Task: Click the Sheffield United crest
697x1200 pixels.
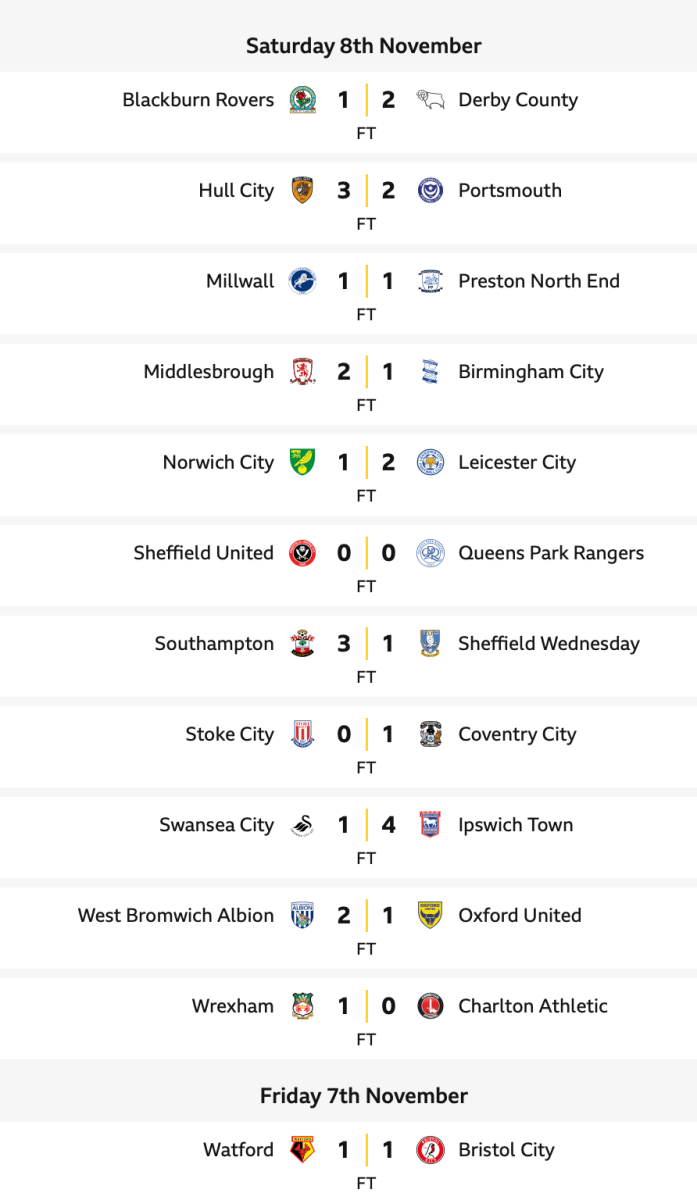Action: (302, 553)
